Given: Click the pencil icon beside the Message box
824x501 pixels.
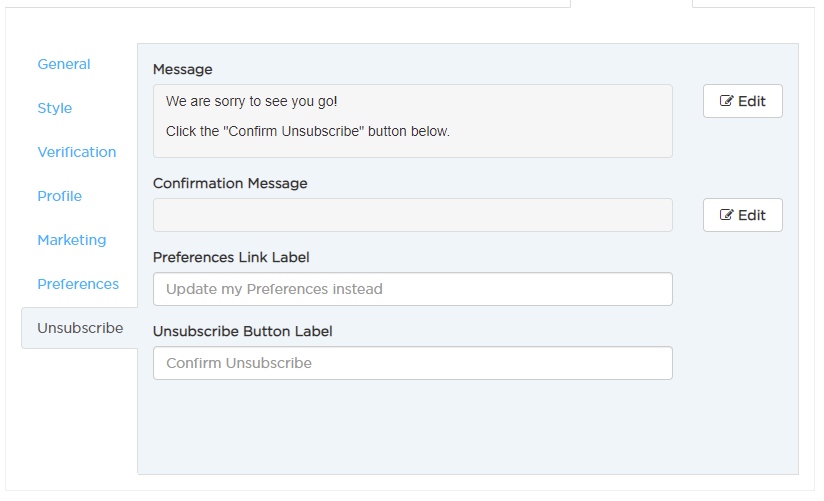Looking at the screenshot, I should pyautogui.click(x=726, y=100).
